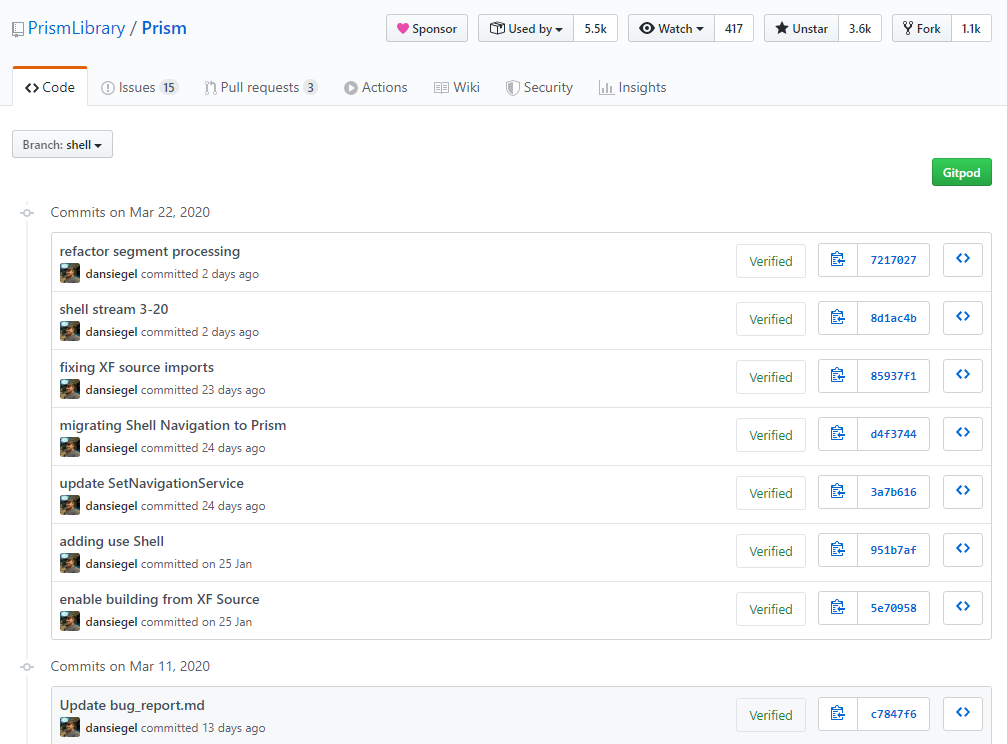Open commit 'Update bug_report.md'
Viewport: 1007px width, 744px height.
pyautogui.click(x=132, y=705)
